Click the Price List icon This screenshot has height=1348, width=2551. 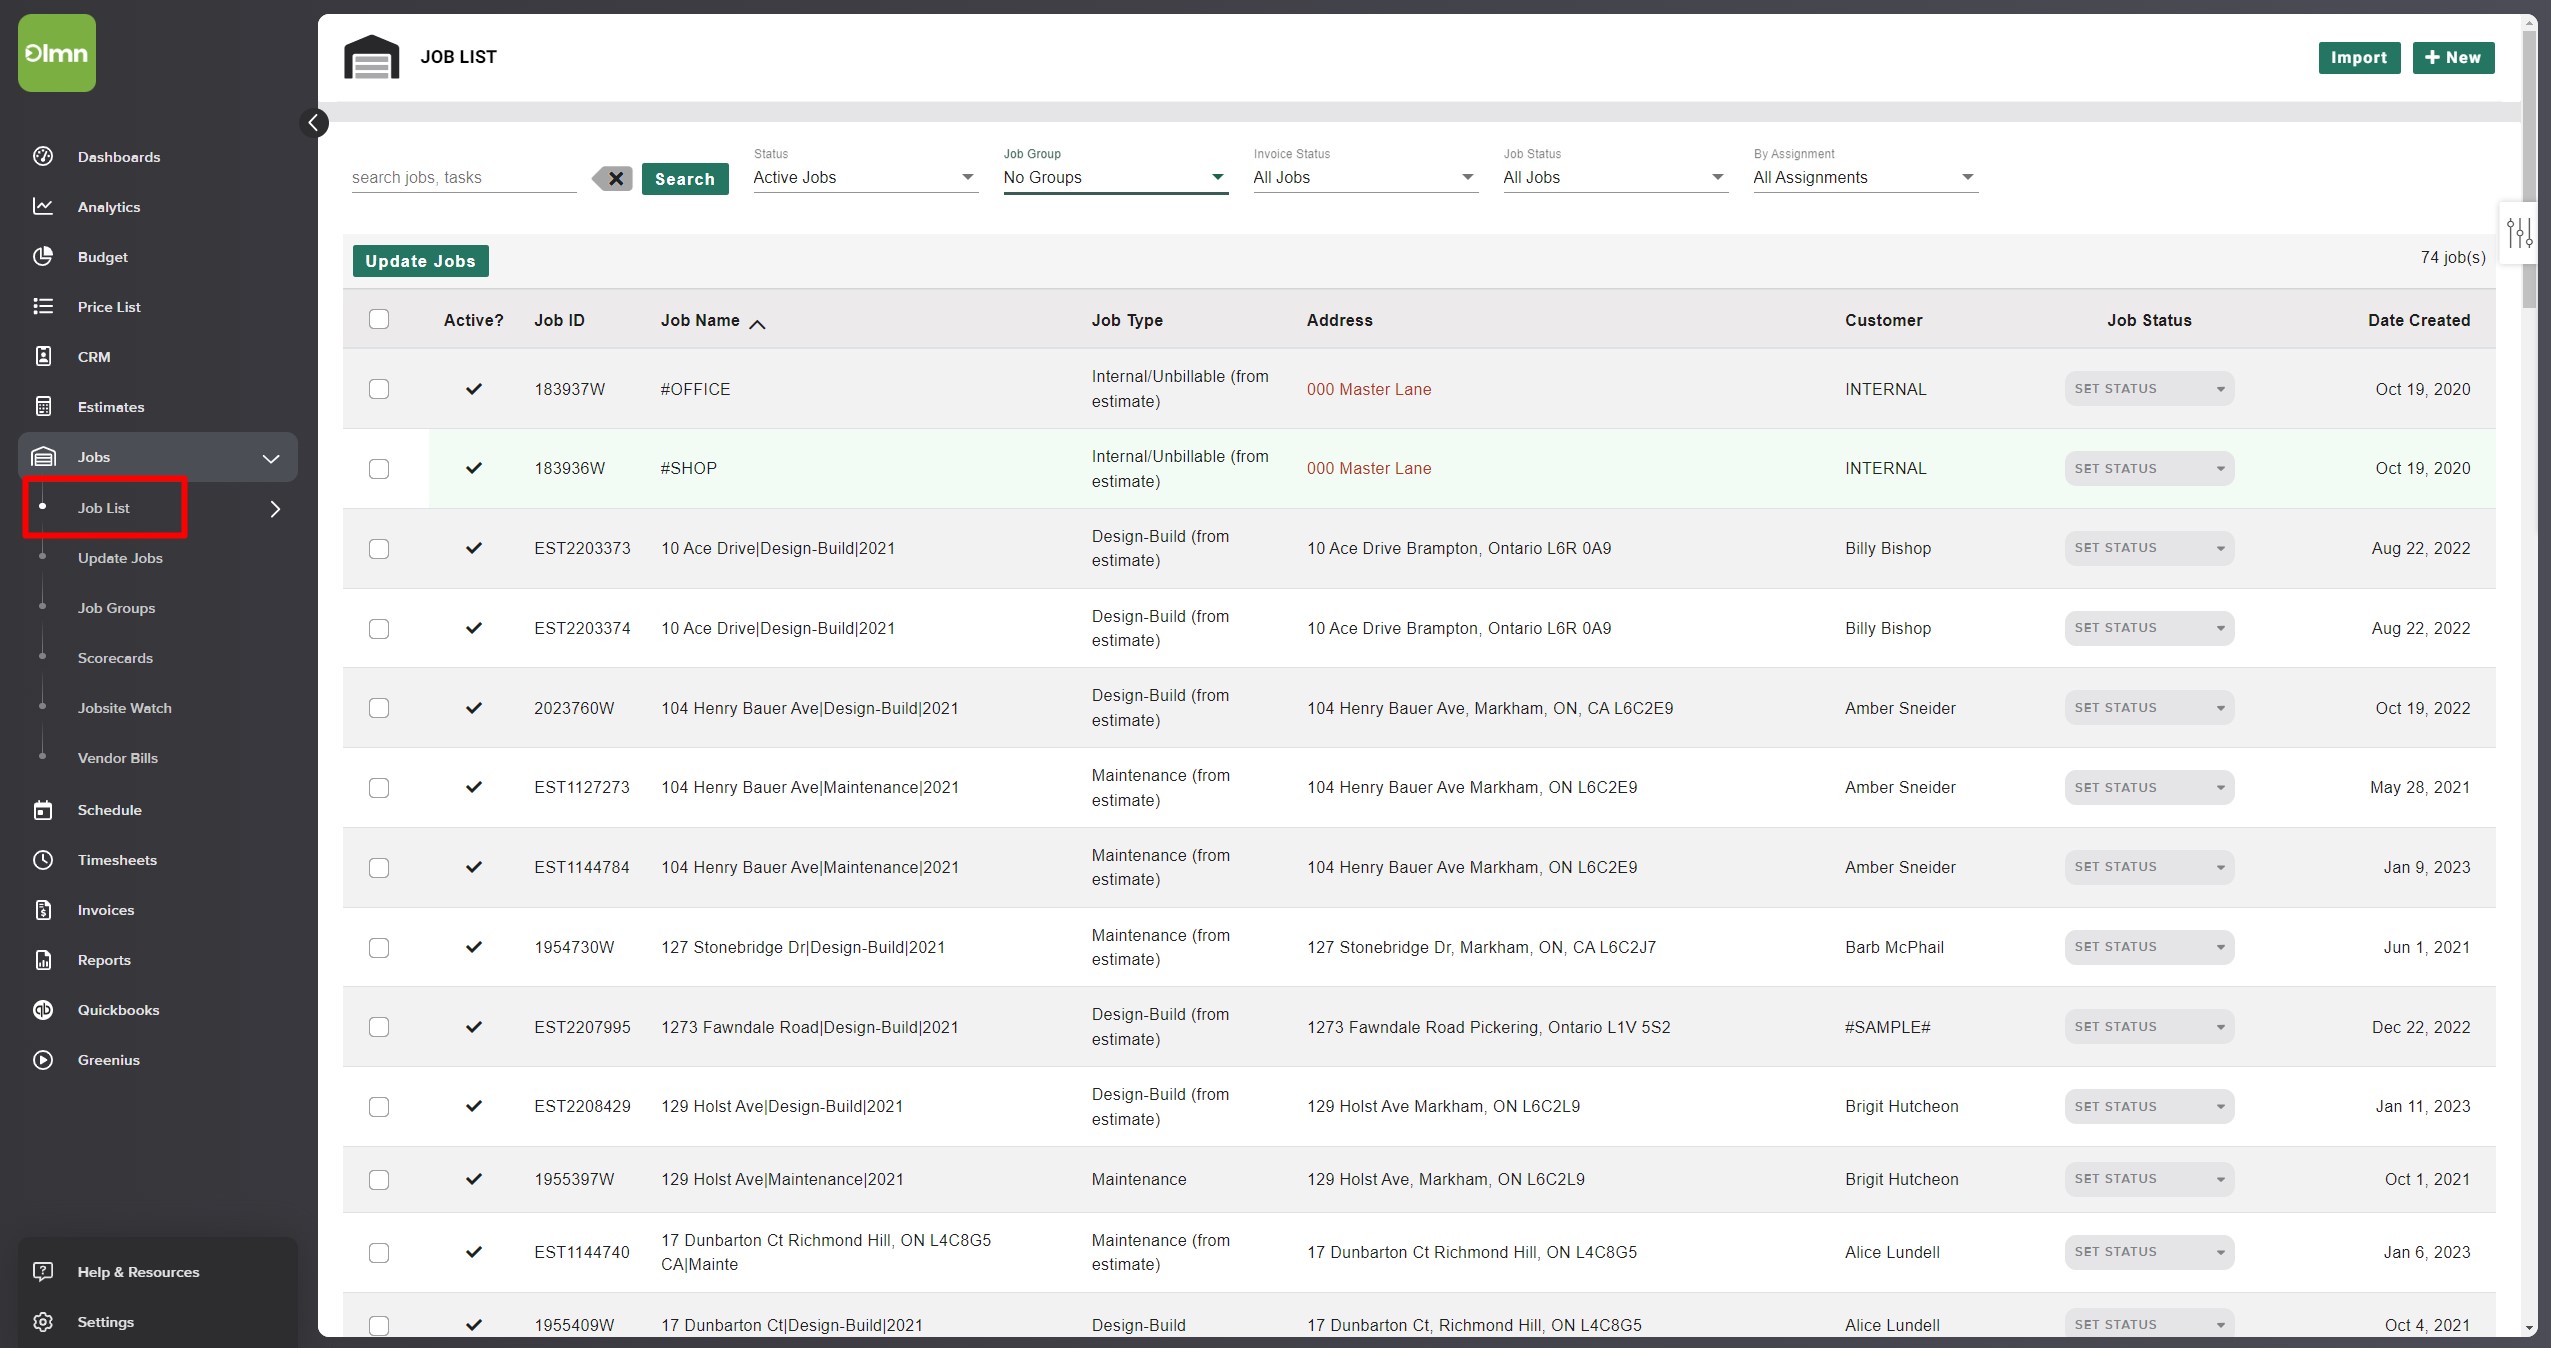[x=43, y=306]
